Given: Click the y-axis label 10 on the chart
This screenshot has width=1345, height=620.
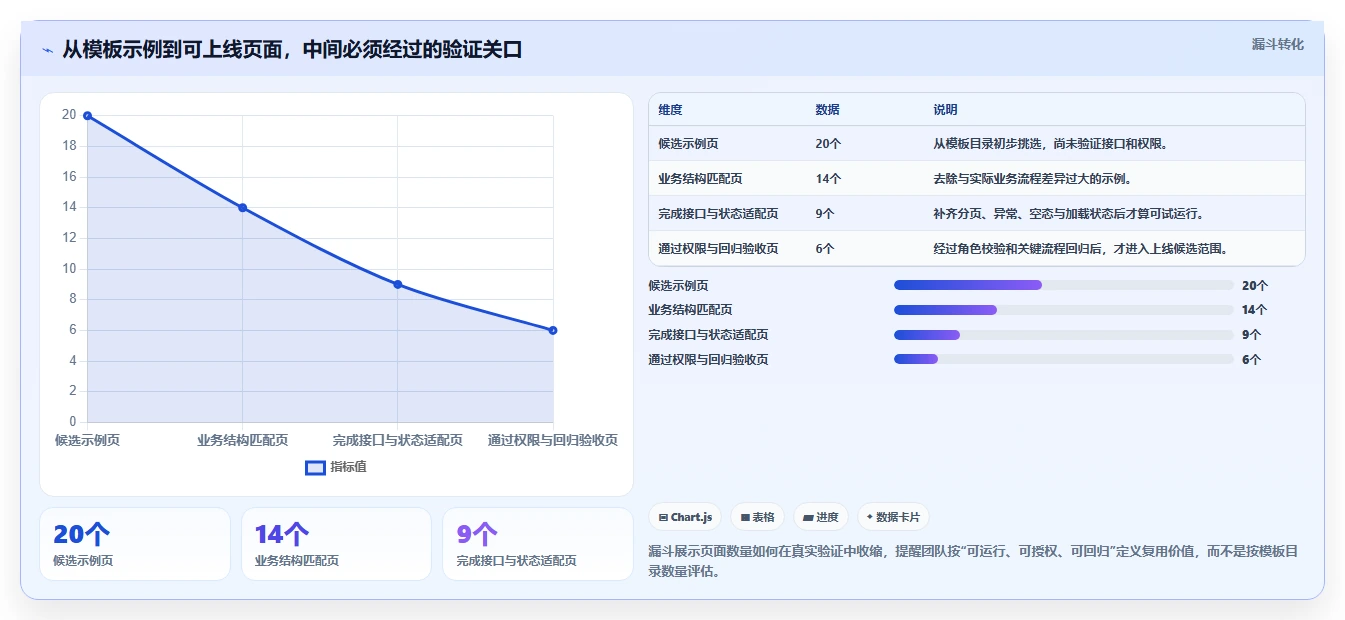Looking at the screenshot, I should pyautogui.click(x=69, y=268).
